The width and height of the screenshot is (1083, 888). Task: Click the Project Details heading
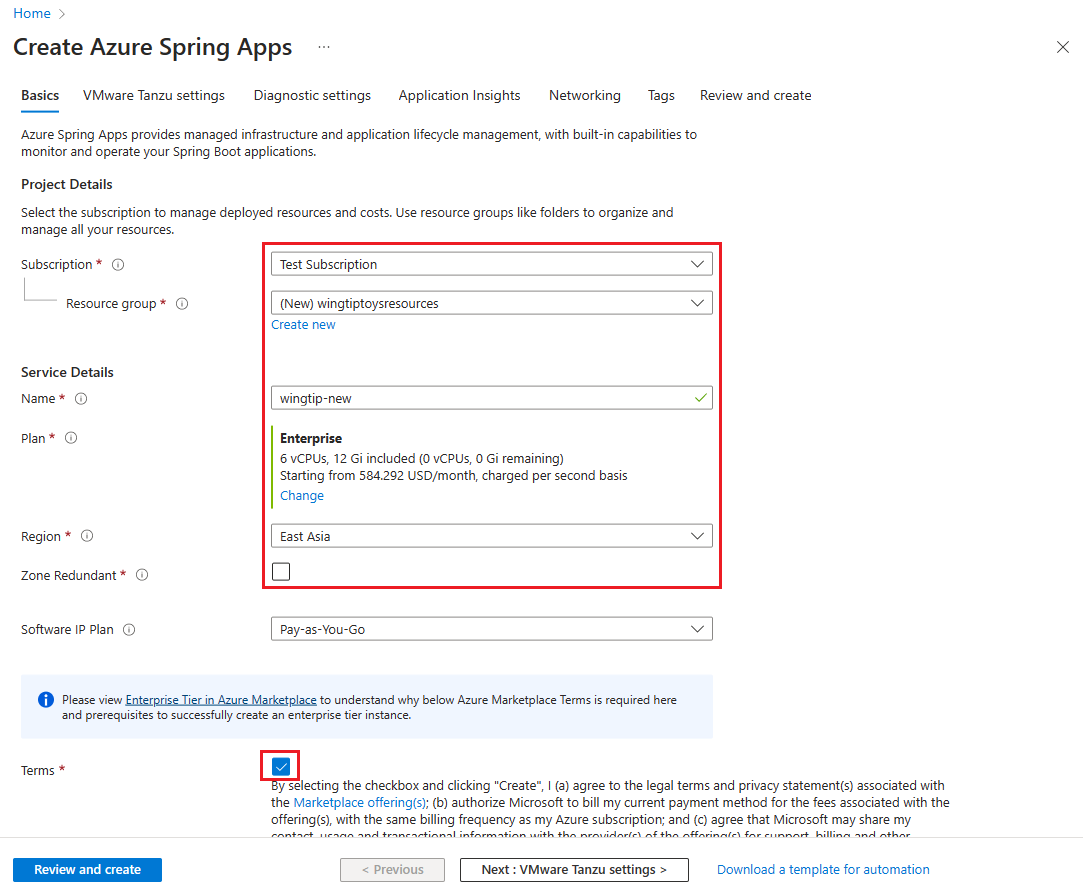click(x=67, y=184)
